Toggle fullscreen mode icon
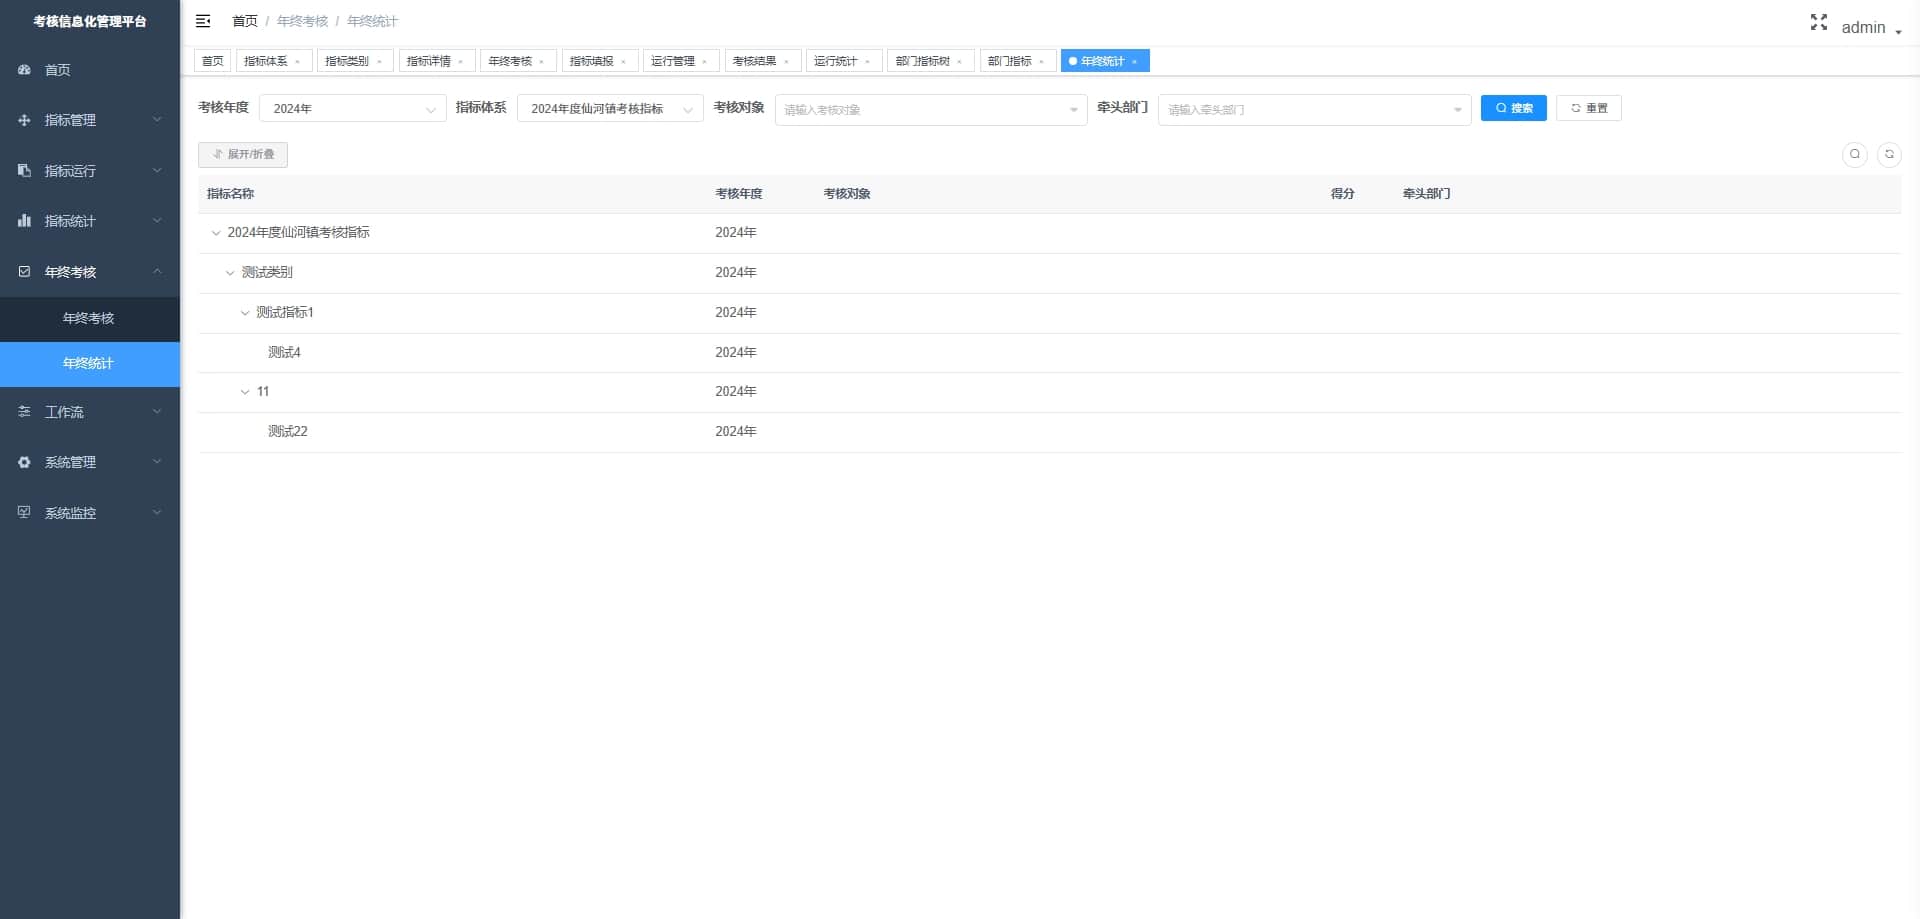The image size is (1920, 919). point(1818,22)
